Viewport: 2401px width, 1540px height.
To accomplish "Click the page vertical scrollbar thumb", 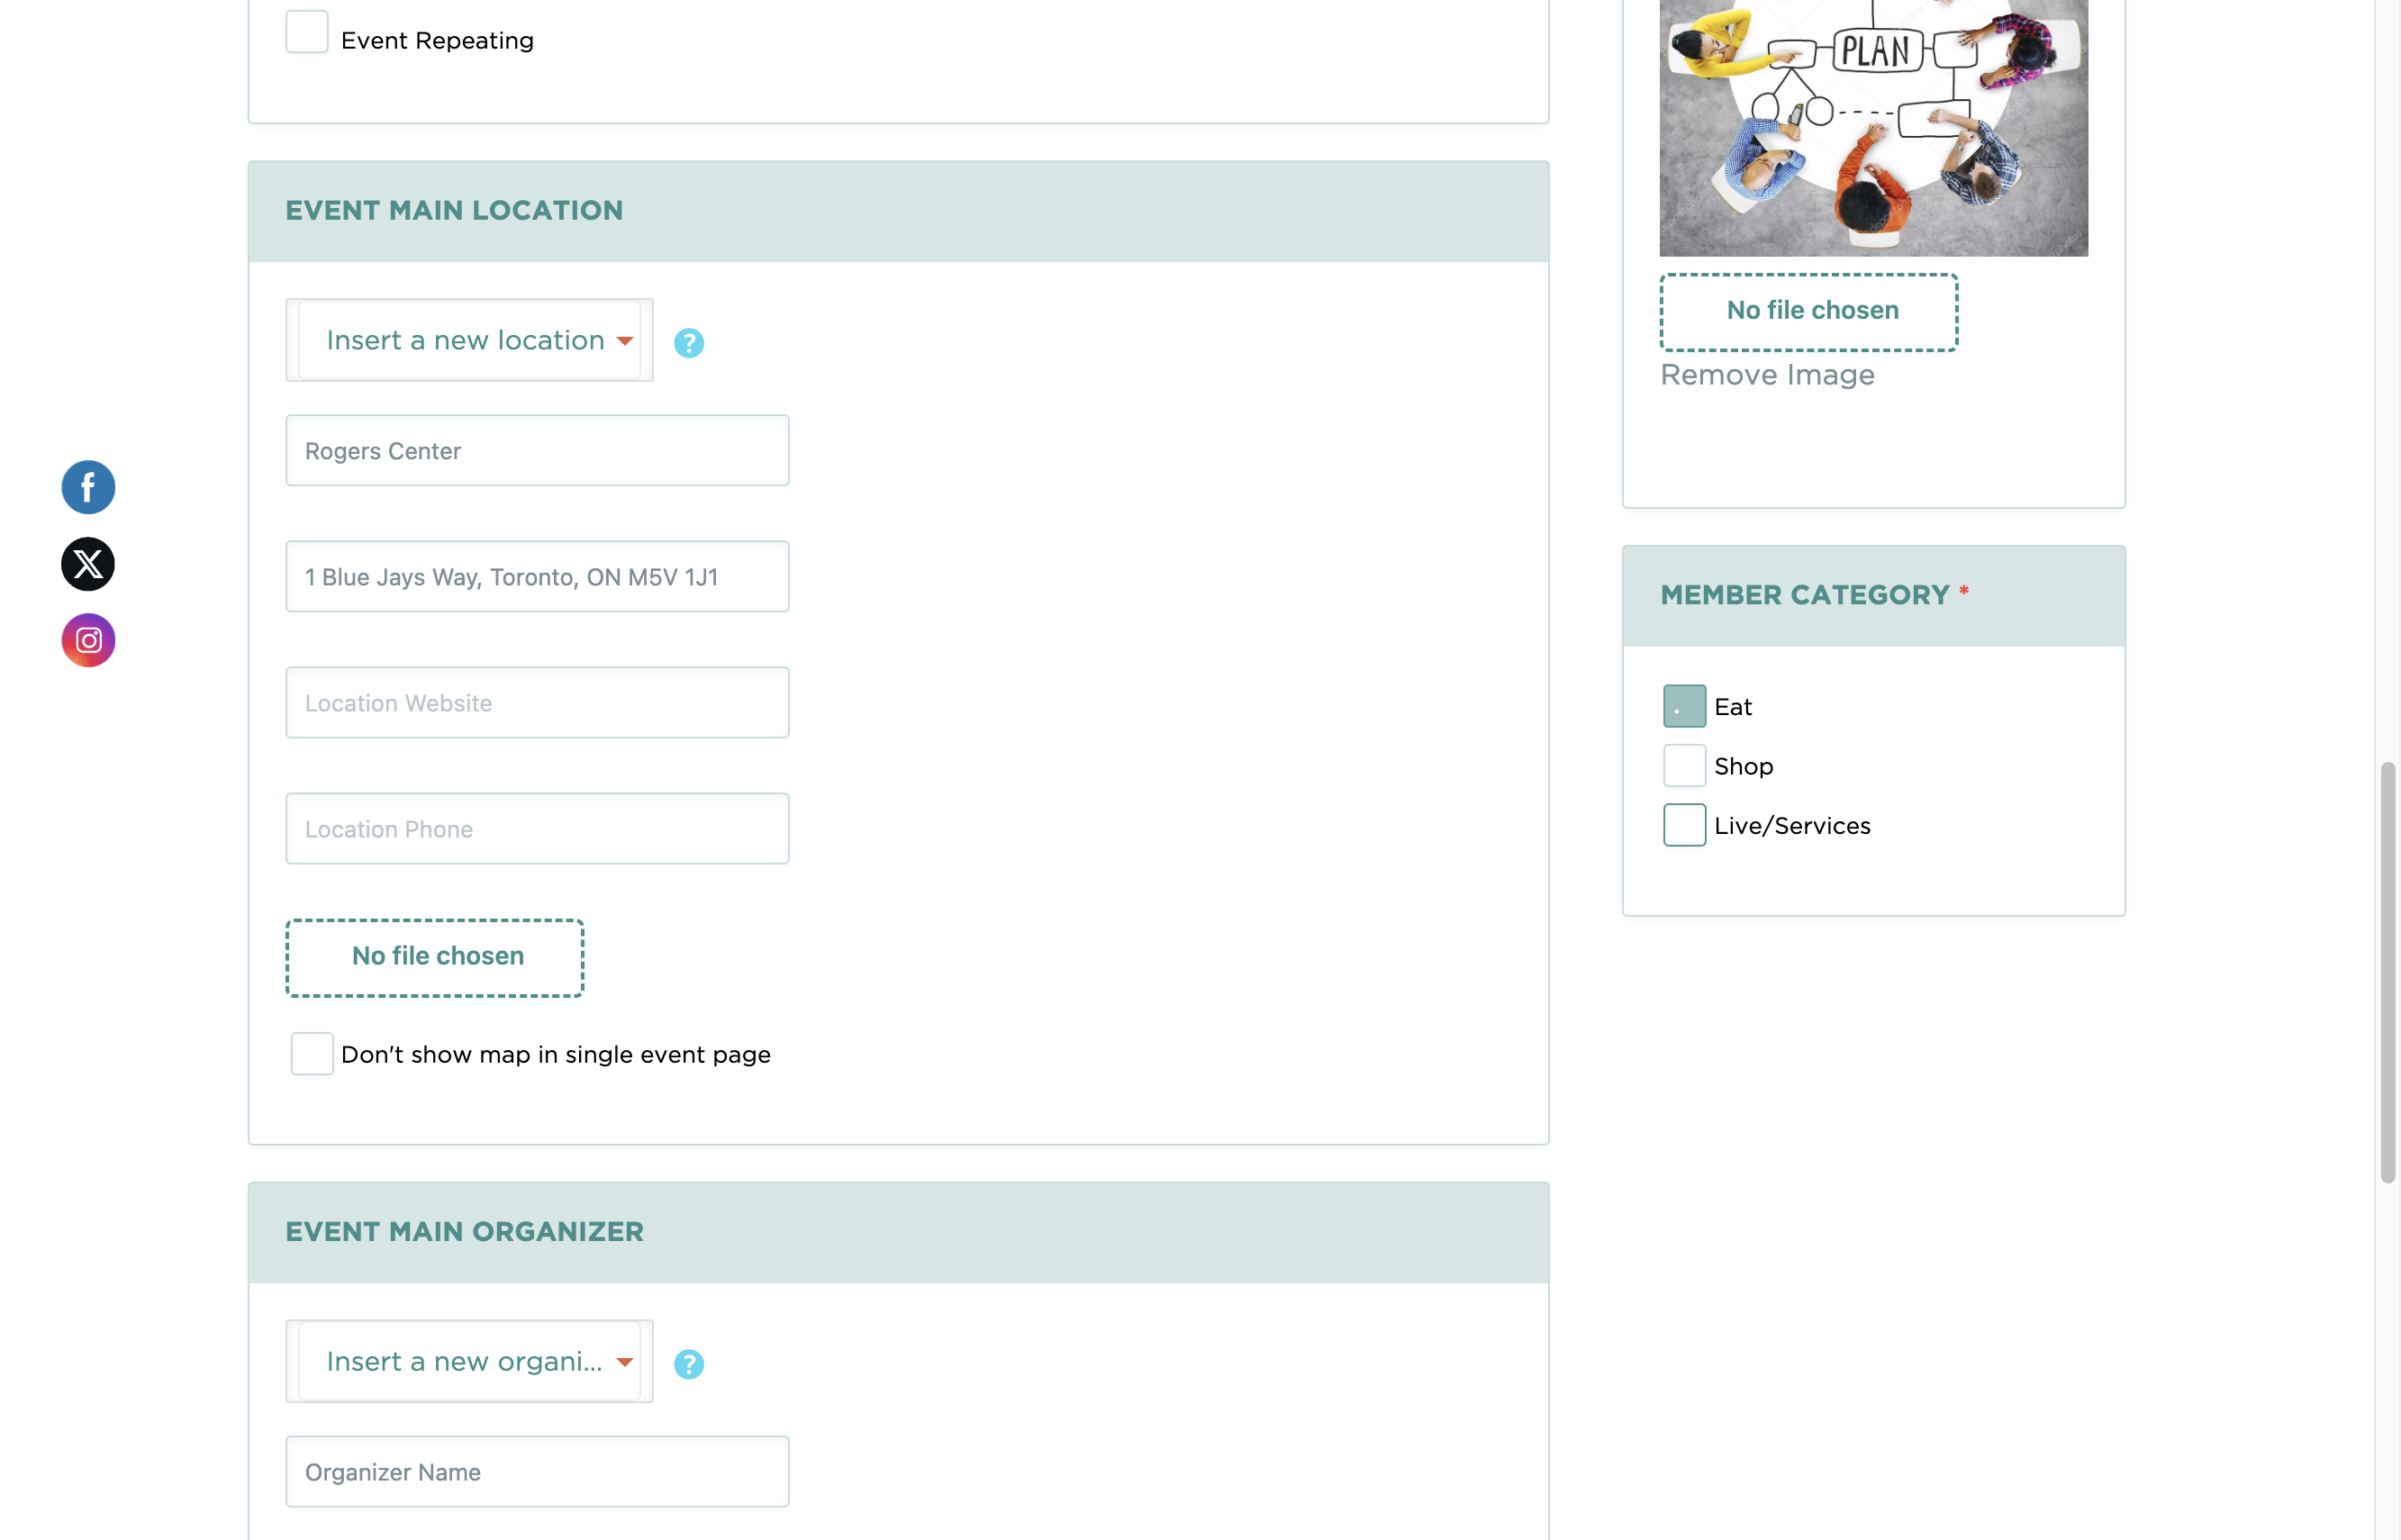I will tap(2388, 973).
